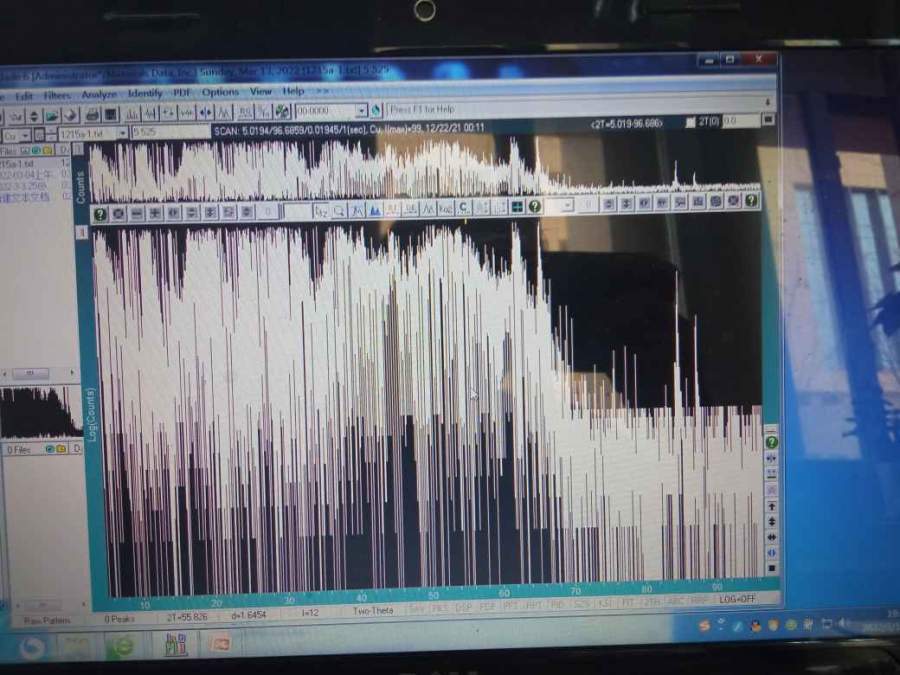The height and width of the screenshot is (675, 900).
Task: Select the zoom window magnifier tool
Action: (x=339, y=211)
